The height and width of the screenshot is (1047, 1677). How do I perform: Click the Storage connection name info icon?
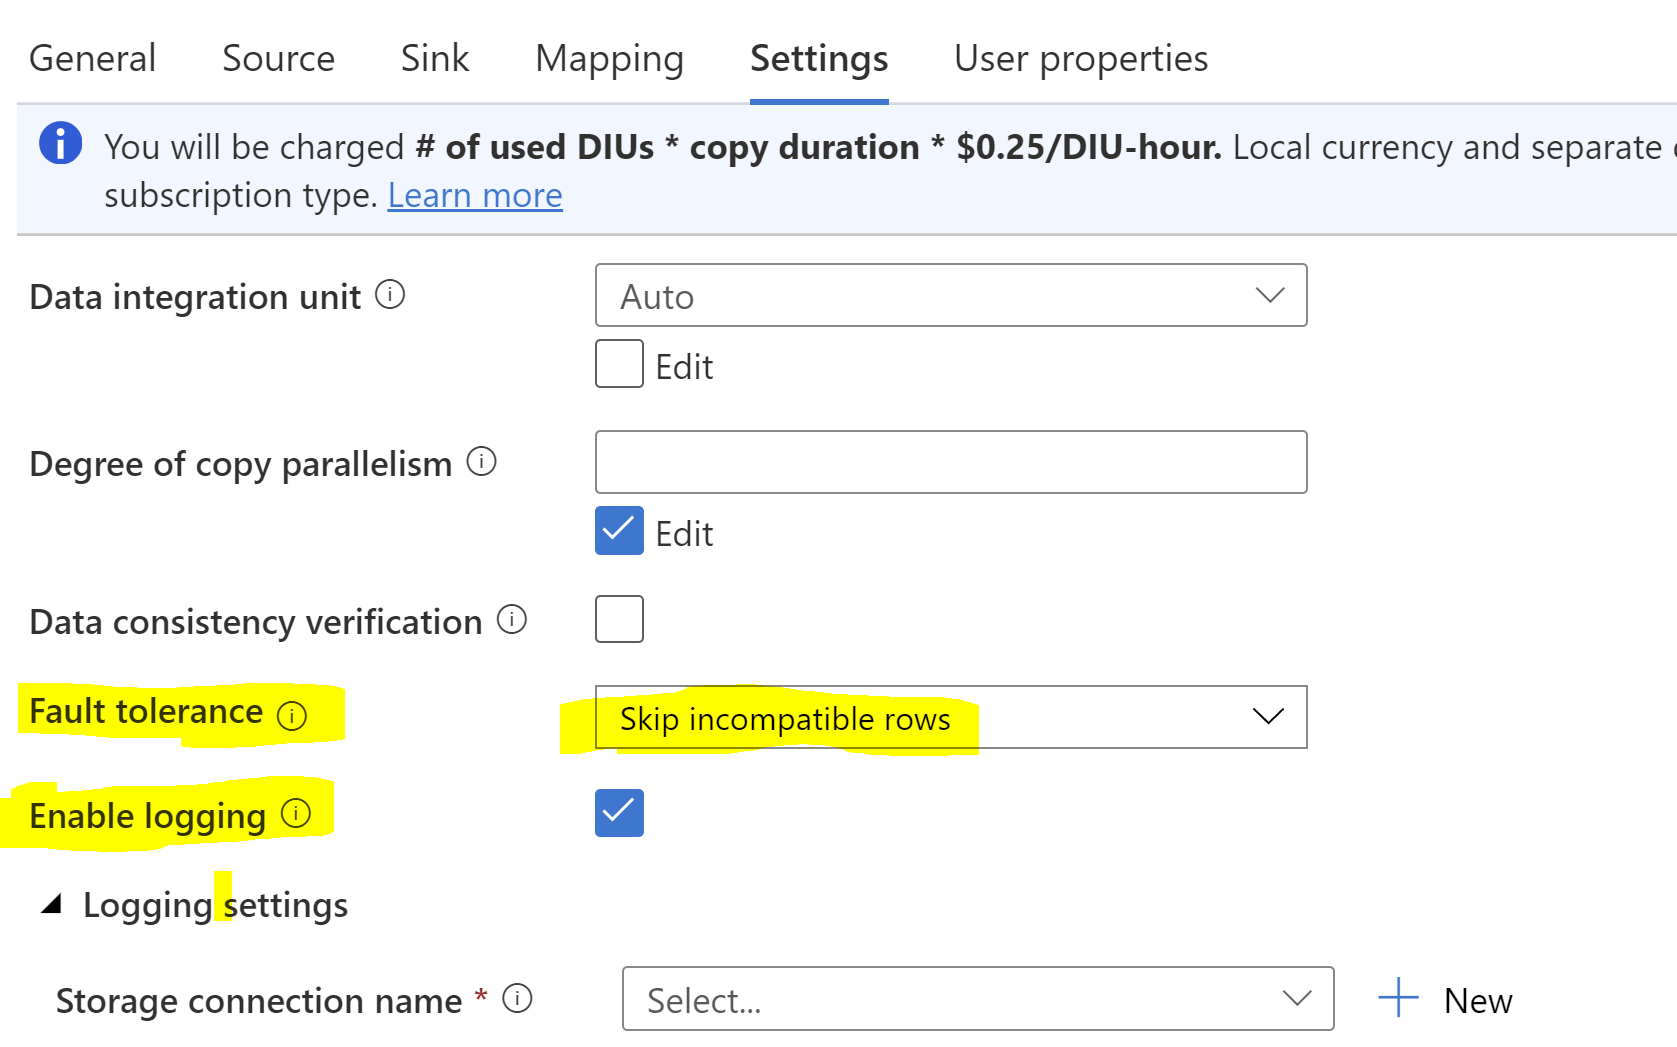519,999
